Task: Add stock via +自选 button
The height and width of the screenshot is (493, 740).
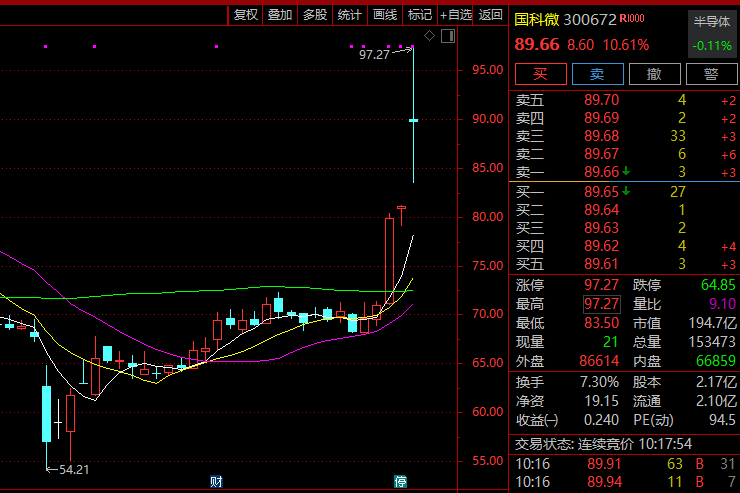Action: coord(455,14)
